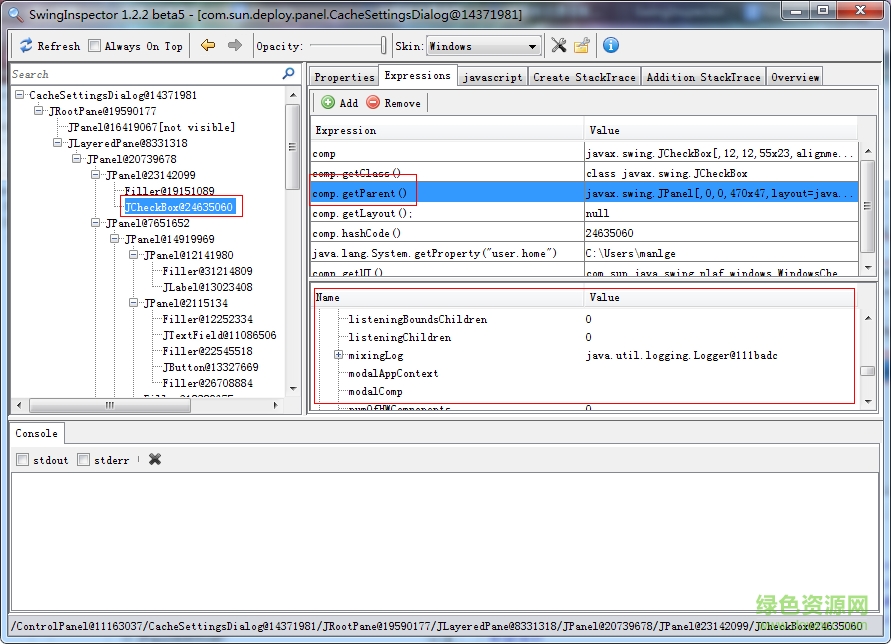Click the wrench tool icon beside Skin dropdown
The height and width of the screenshot is (644, 891).
558,45
